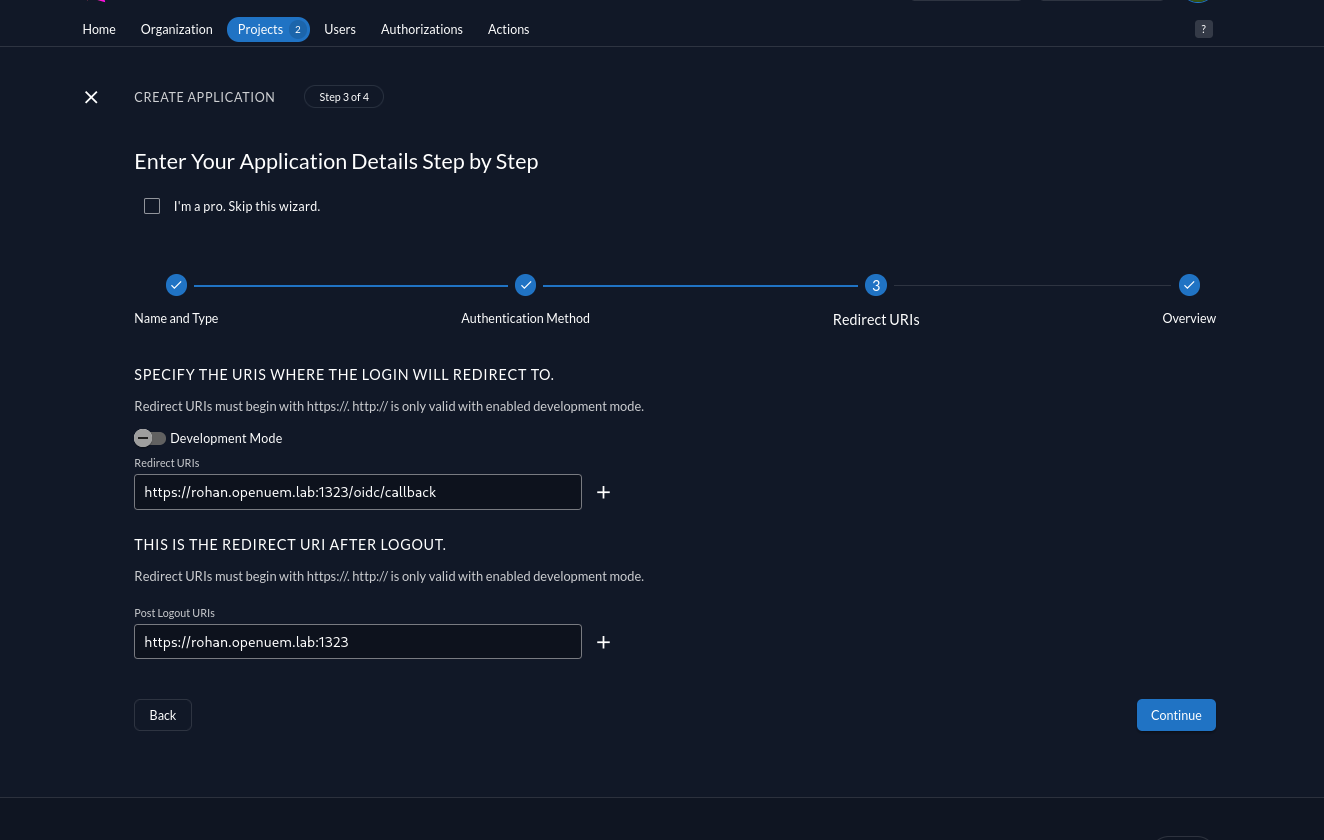Viewport: 1324px width, 840px height.
Task: Check the 'I'm a pro. Skip this wizard' box
Action: click(152, 206)
